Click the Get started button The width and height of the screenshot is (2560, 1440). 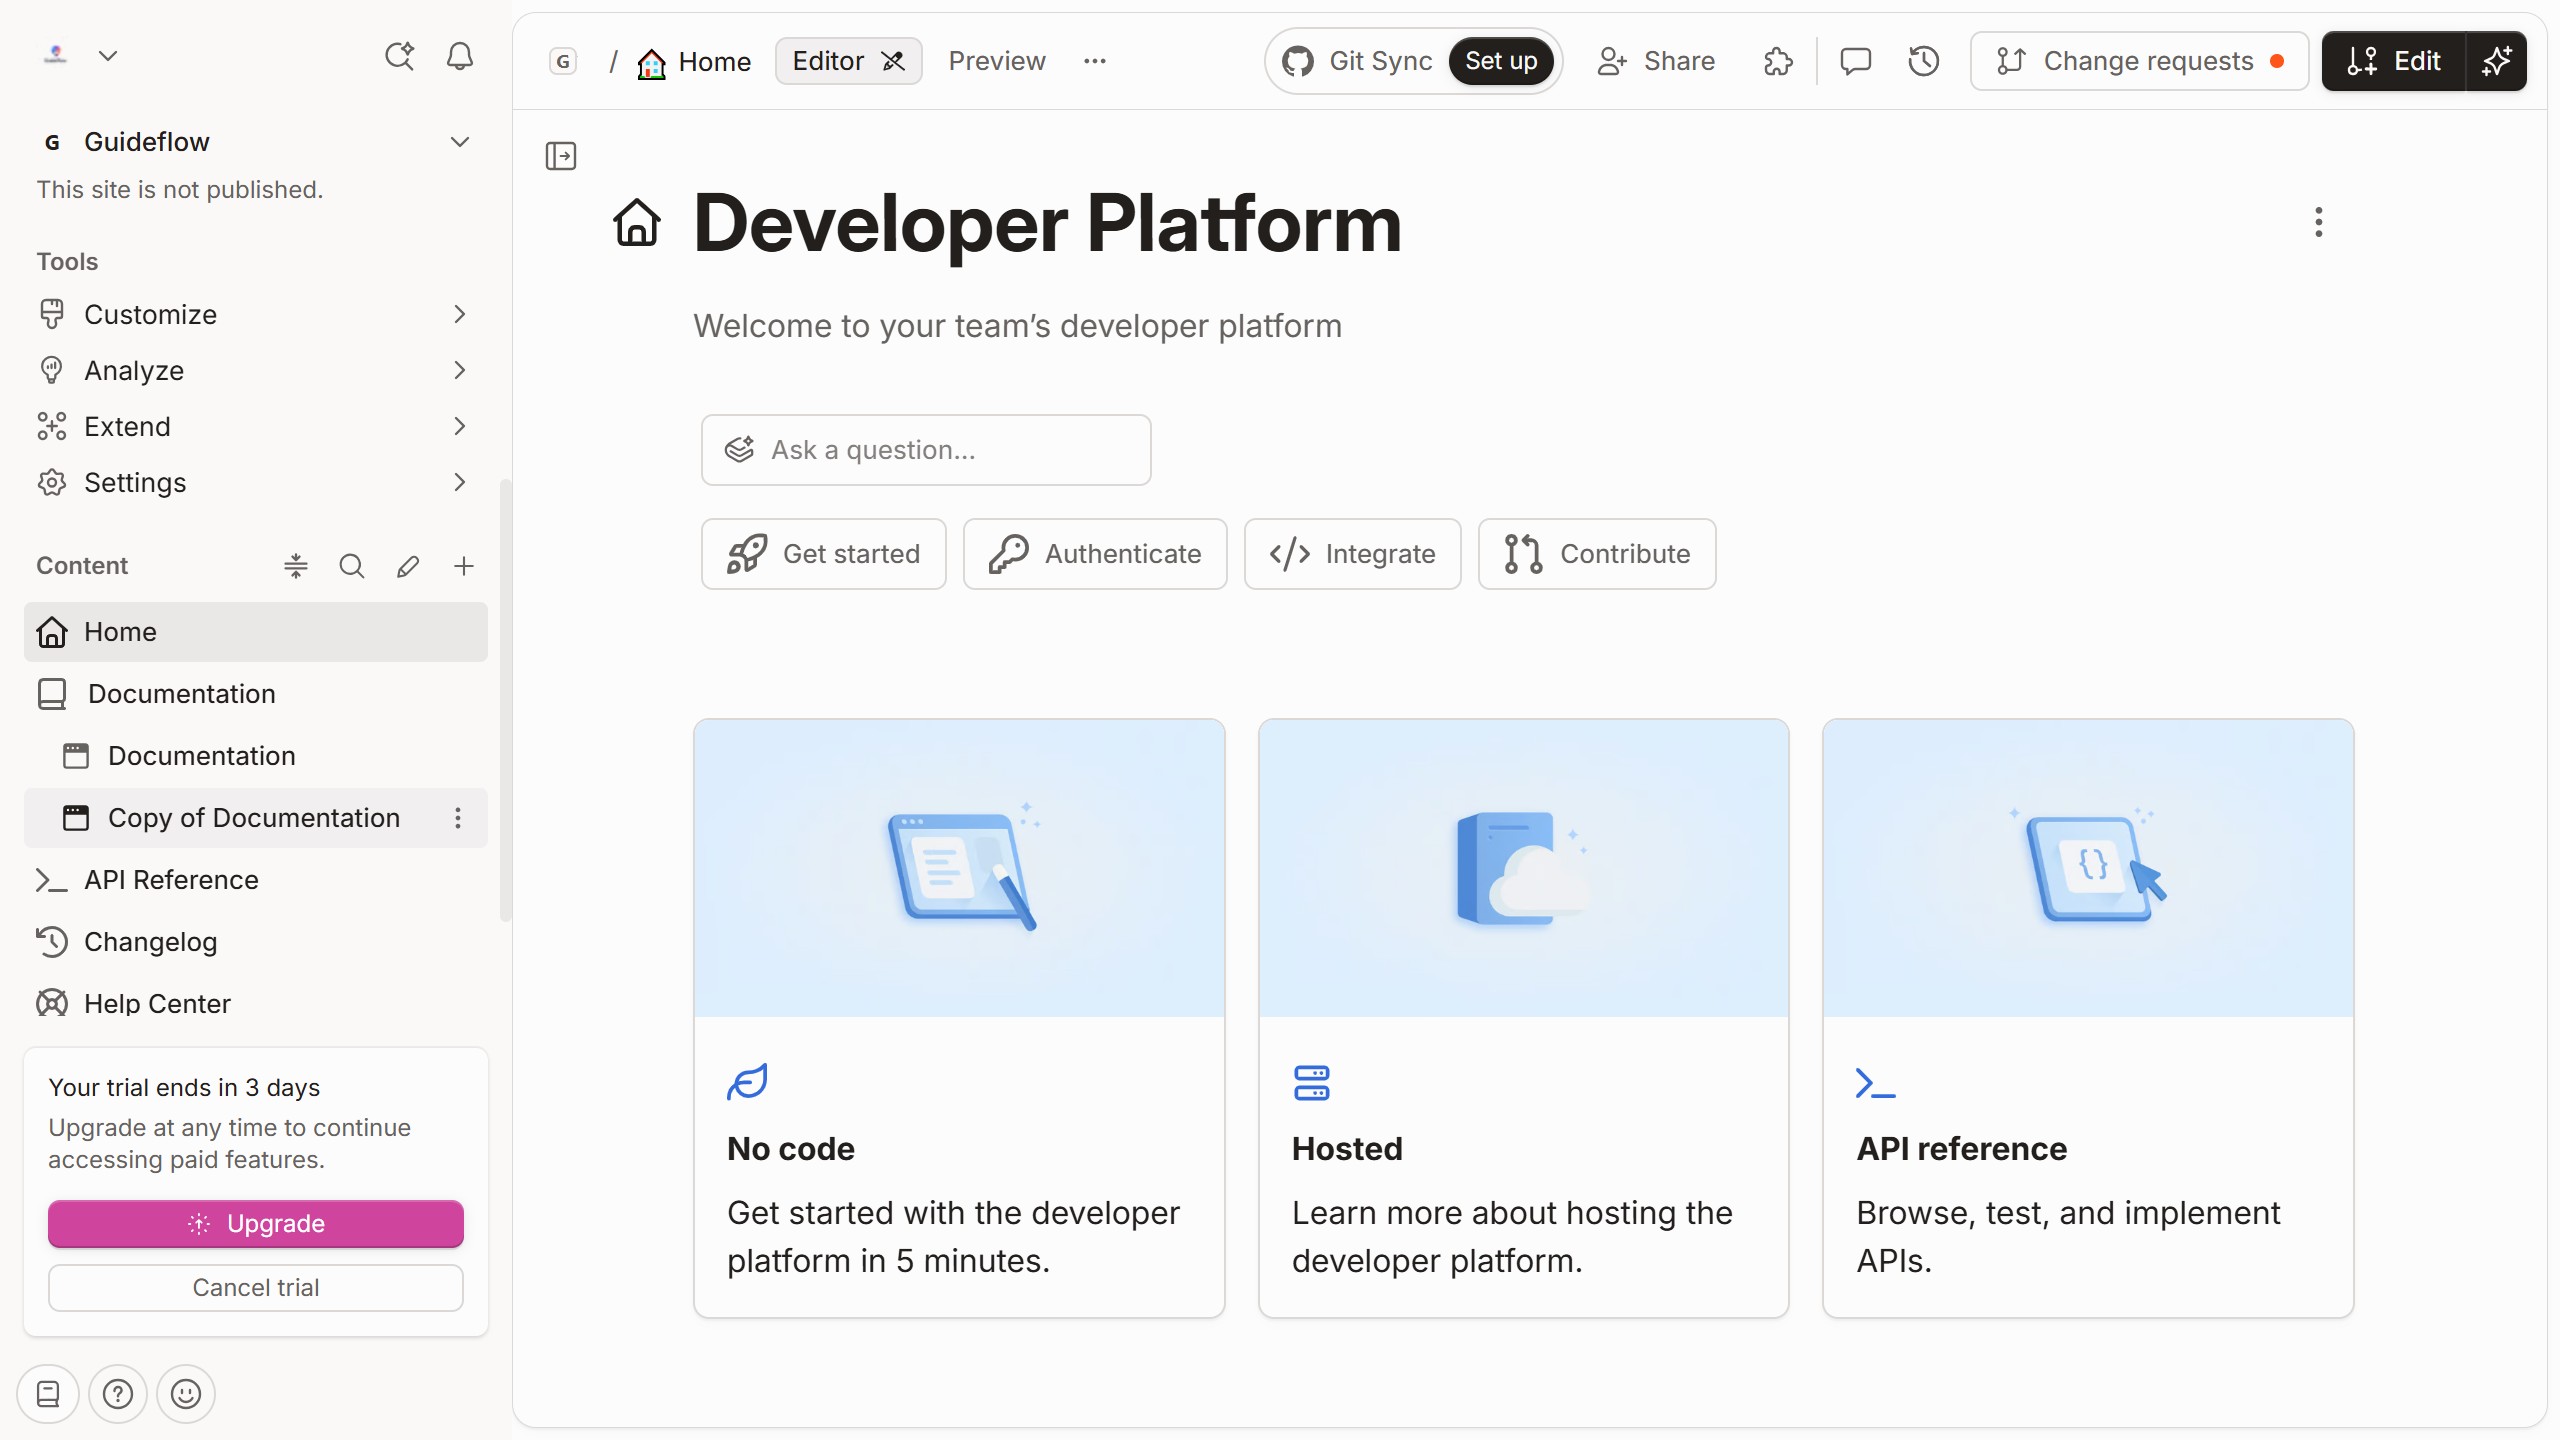tap(823, 554)
